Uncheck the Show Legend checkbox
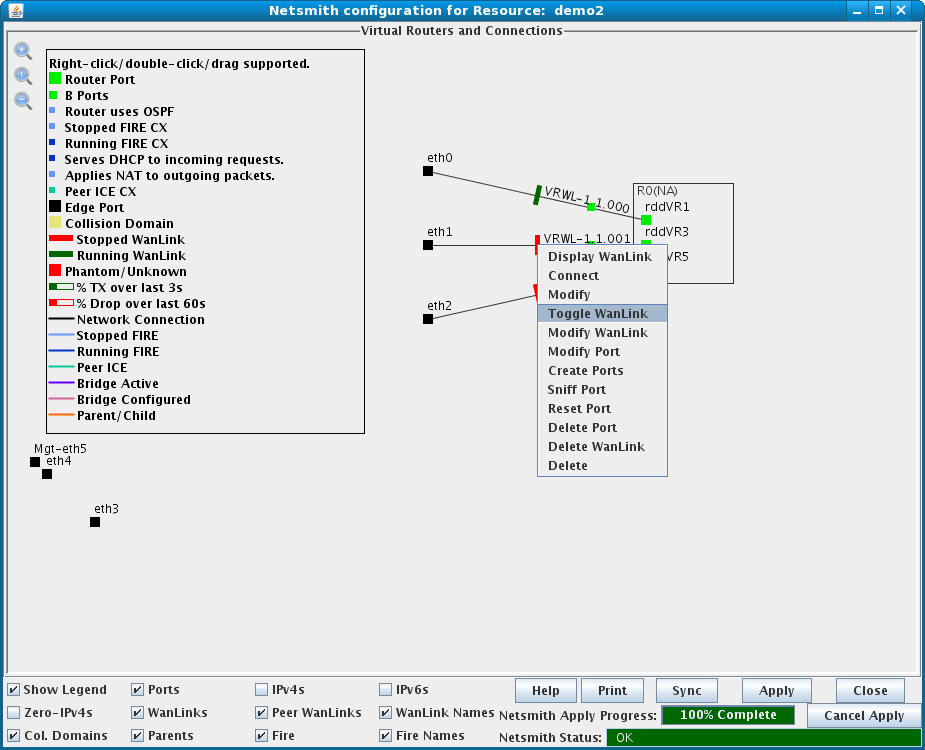This screenshot has width=925, height=750. pyautogui.click(x=14, y=689)
